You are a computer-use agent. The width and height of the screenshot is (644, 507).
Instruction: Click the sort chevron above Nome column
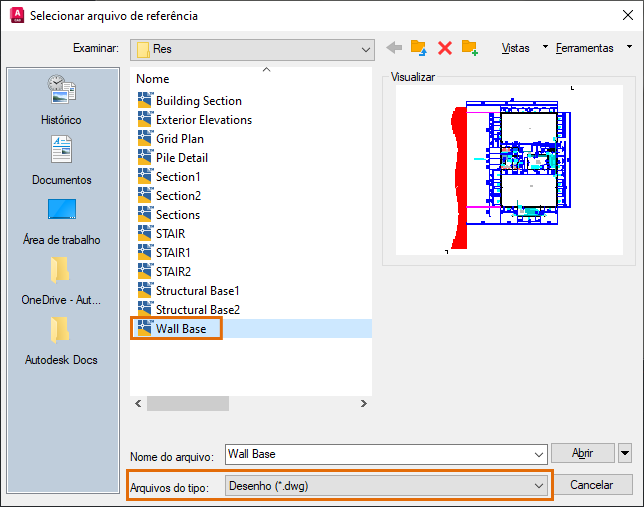(267, 69)
